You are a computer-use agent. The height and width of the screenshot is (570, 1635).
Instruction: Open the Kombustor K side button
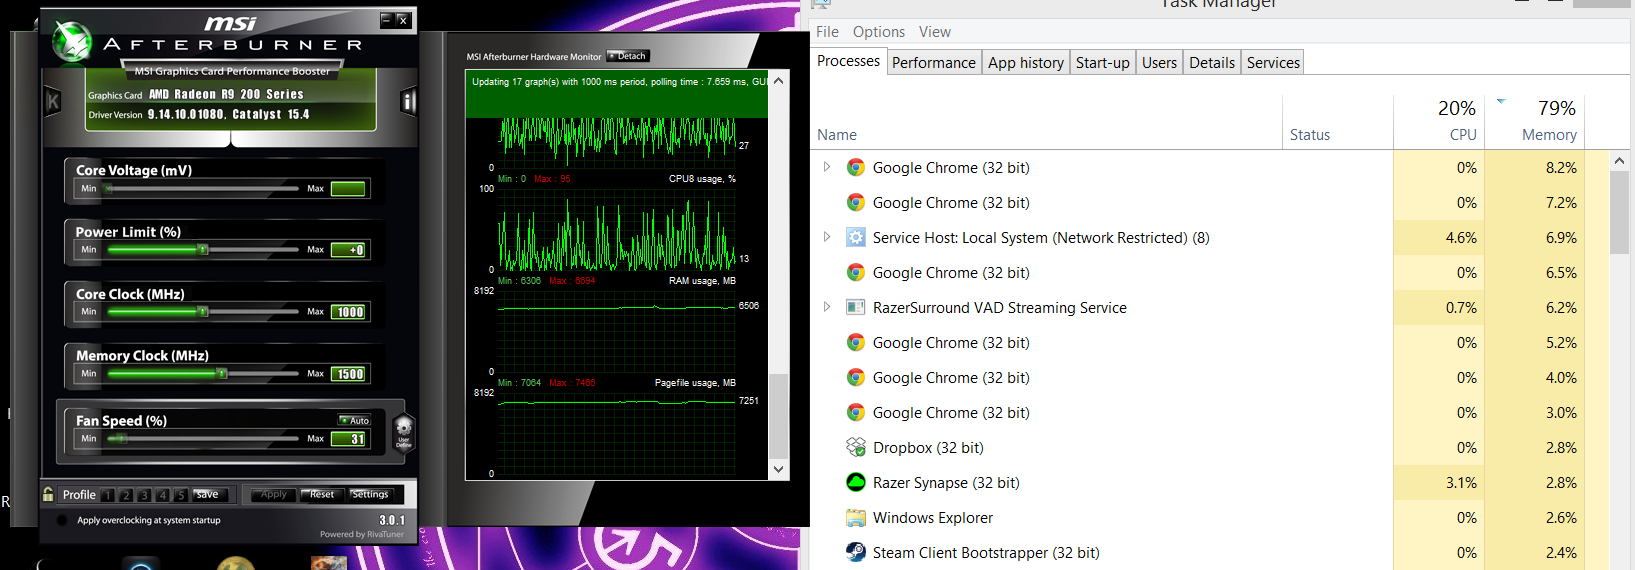coord(53,101)
